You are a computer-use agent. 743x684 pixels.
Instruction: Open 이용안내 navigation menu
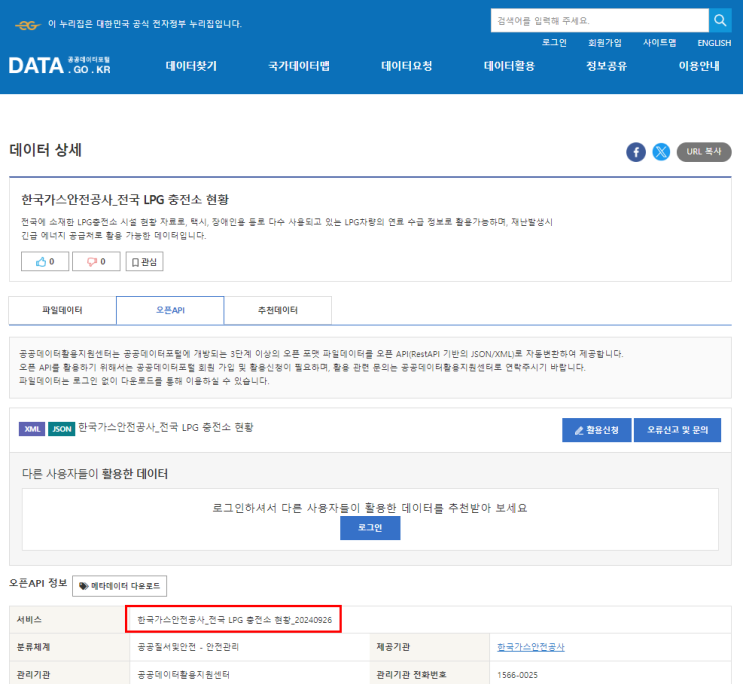(699, 66)
